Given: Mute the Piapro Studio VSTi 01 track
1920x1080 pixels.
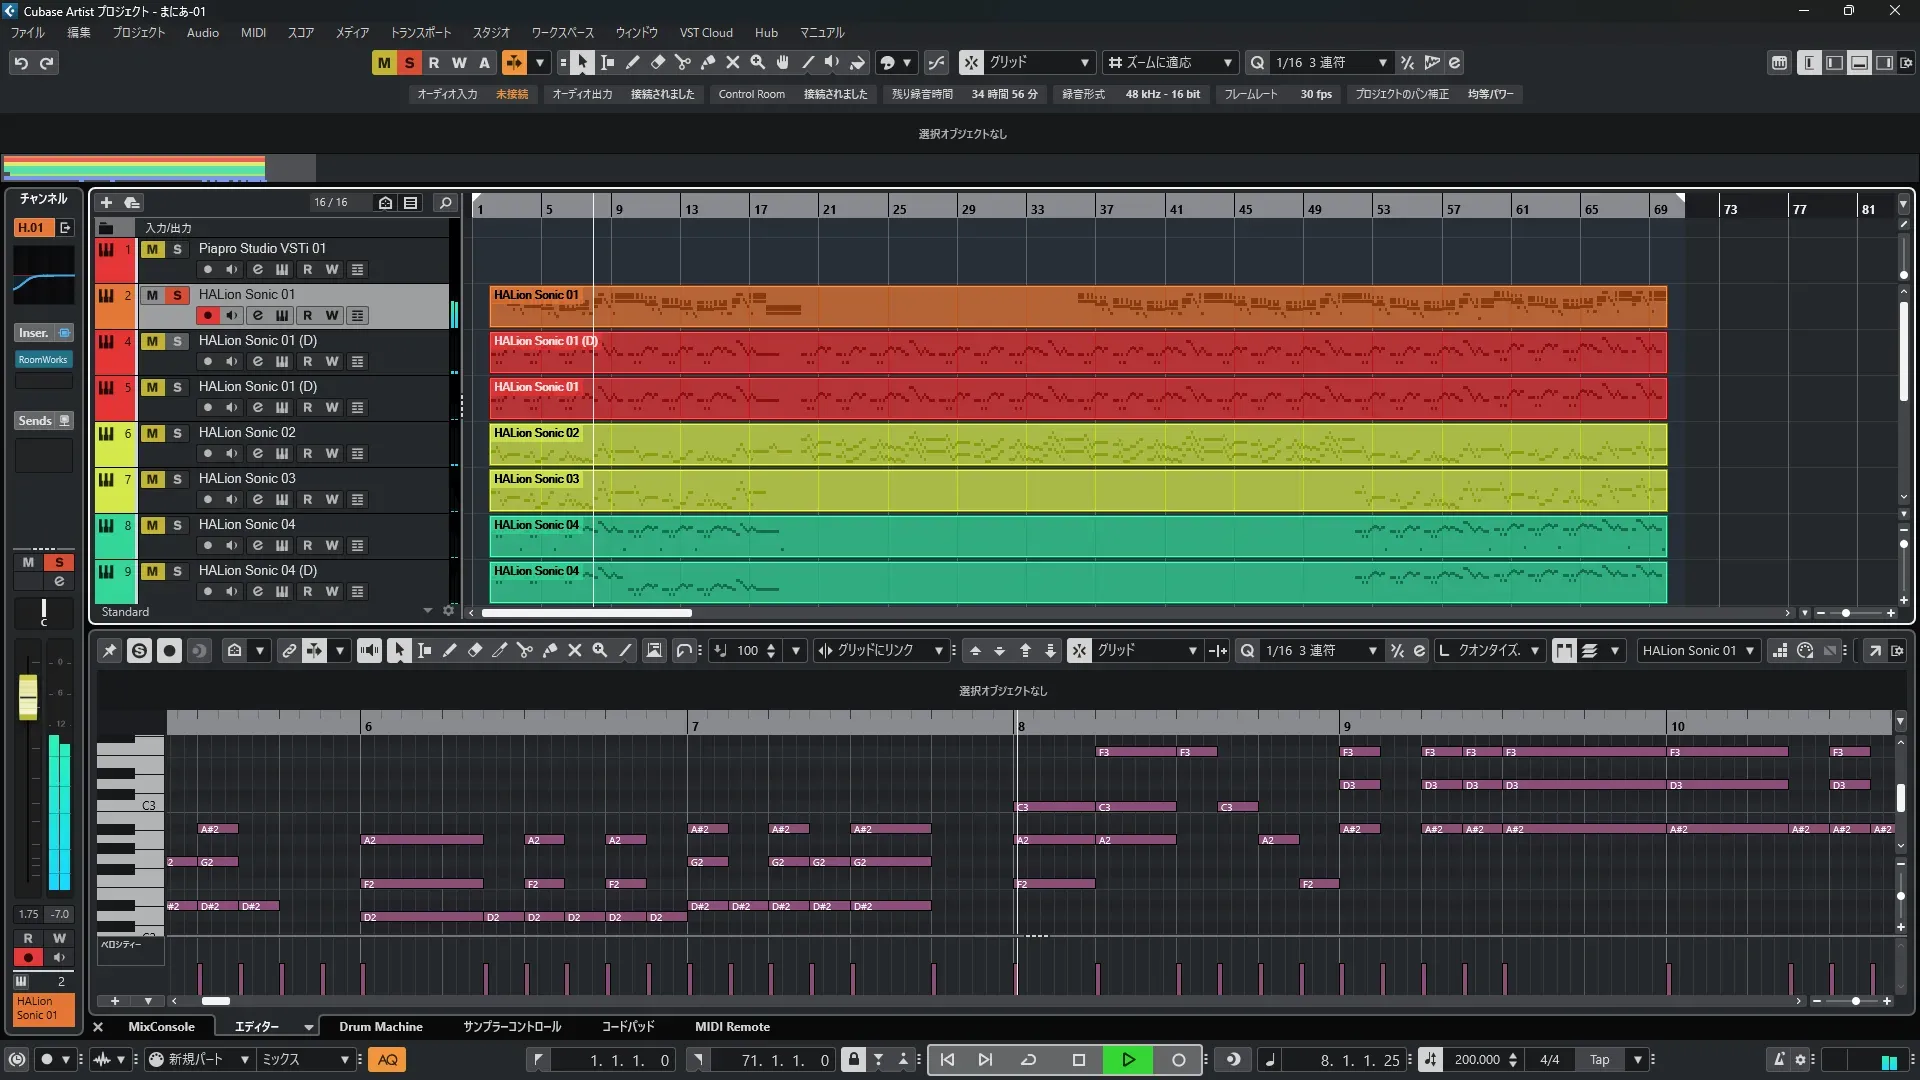Looking at the screenshot, I should [152, 249].
